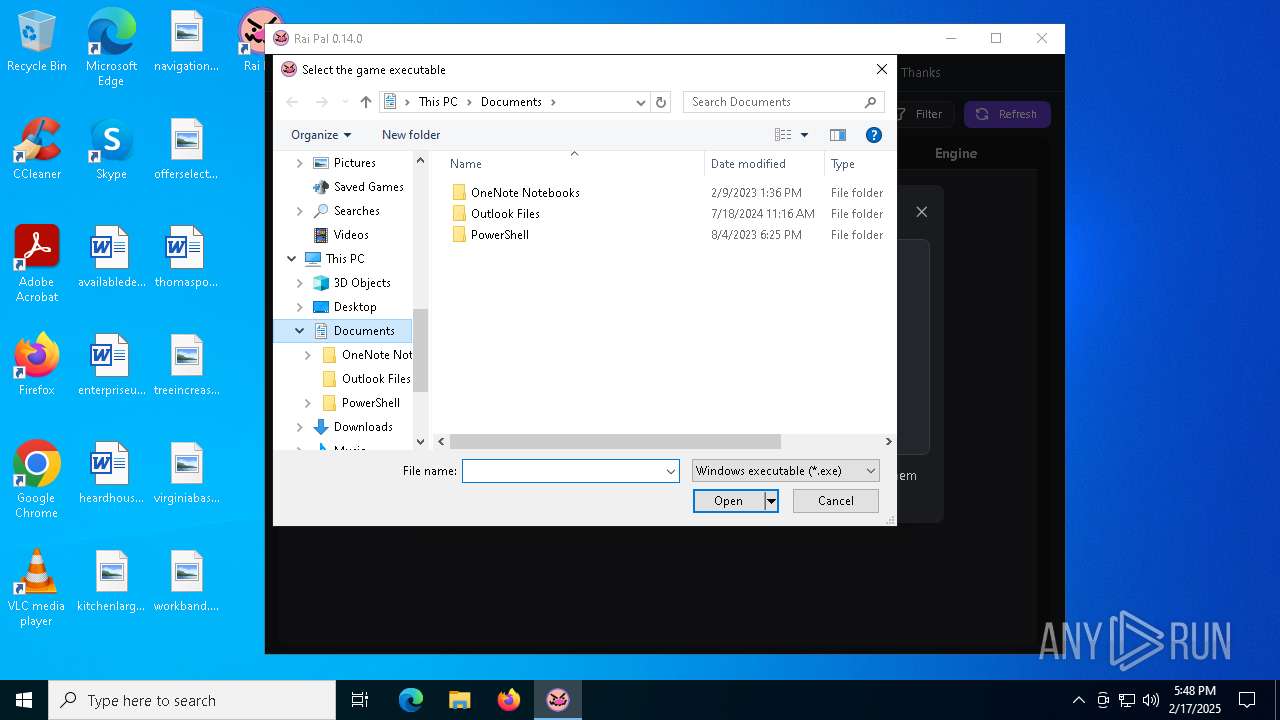Select This PC in the navigation tree

pyautogui.click(x=345, y=259)
